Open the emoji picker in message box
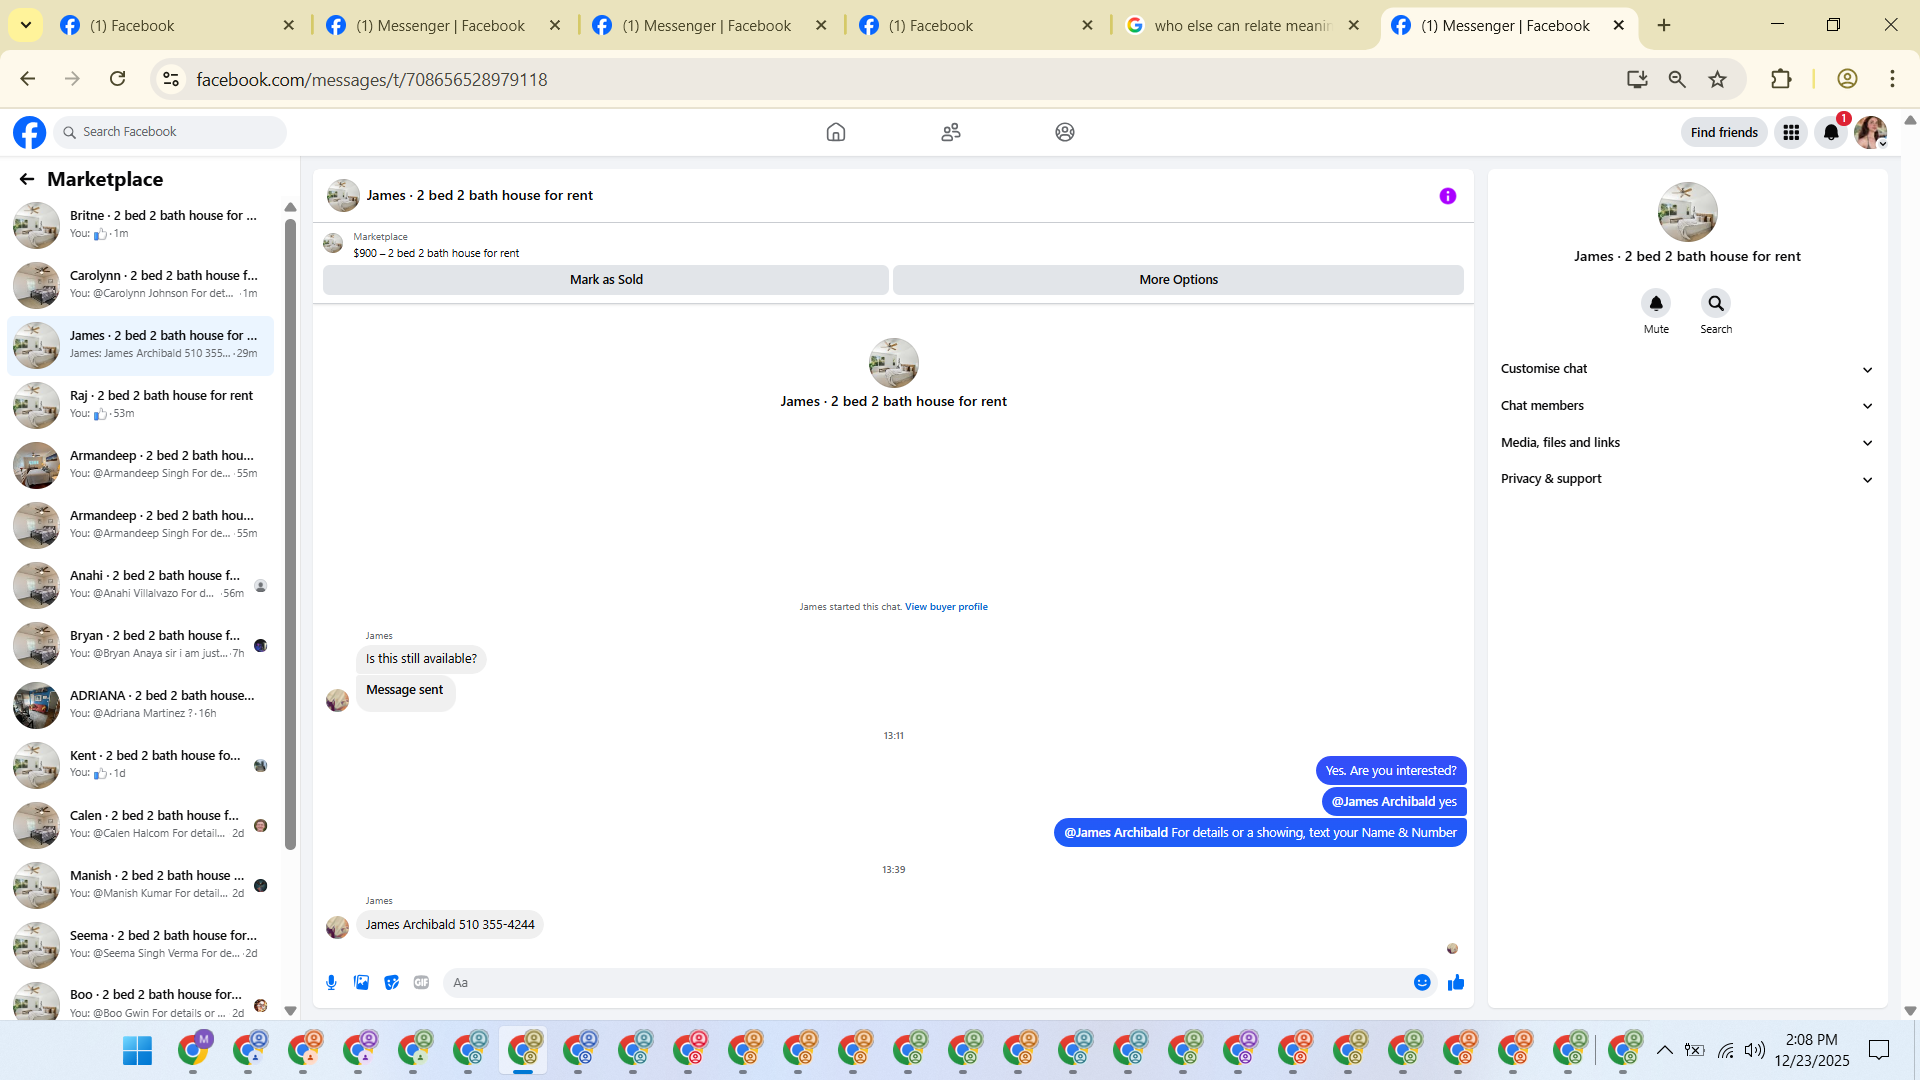The image size is (1920, 1080). click(x=1421, y=983)
